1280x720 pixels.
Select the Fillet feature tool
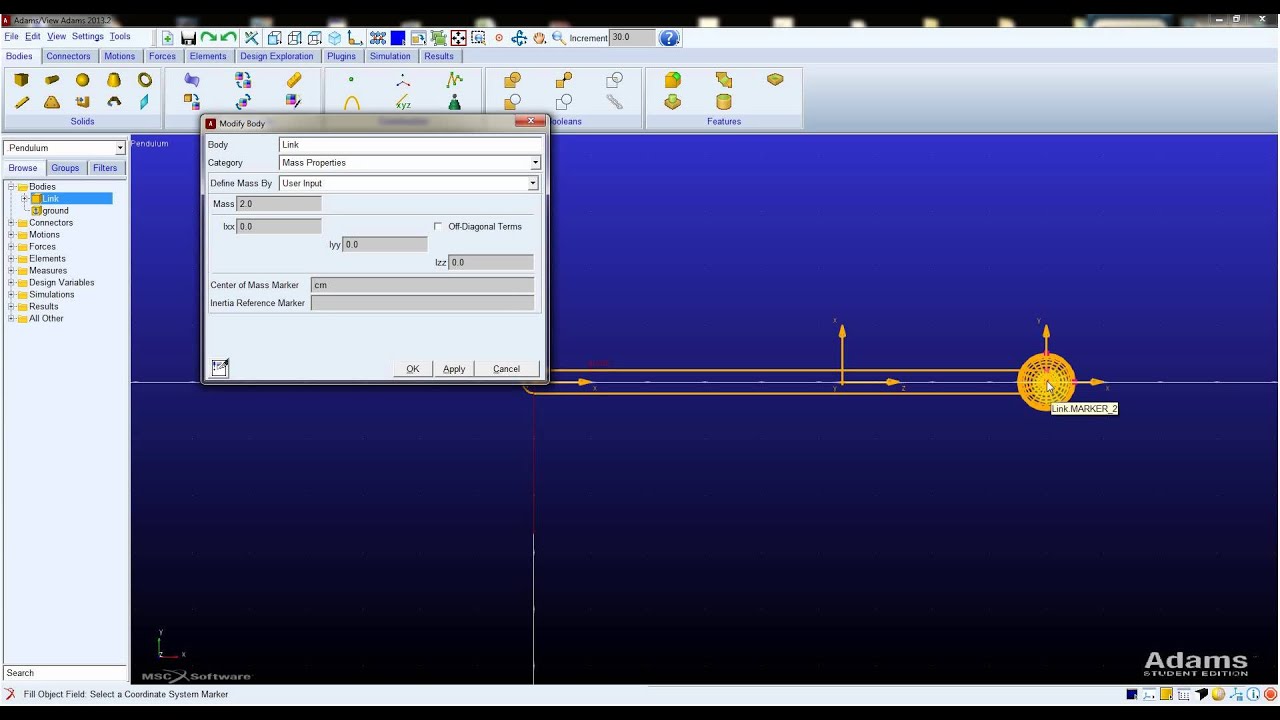click(x=673, y=80)
